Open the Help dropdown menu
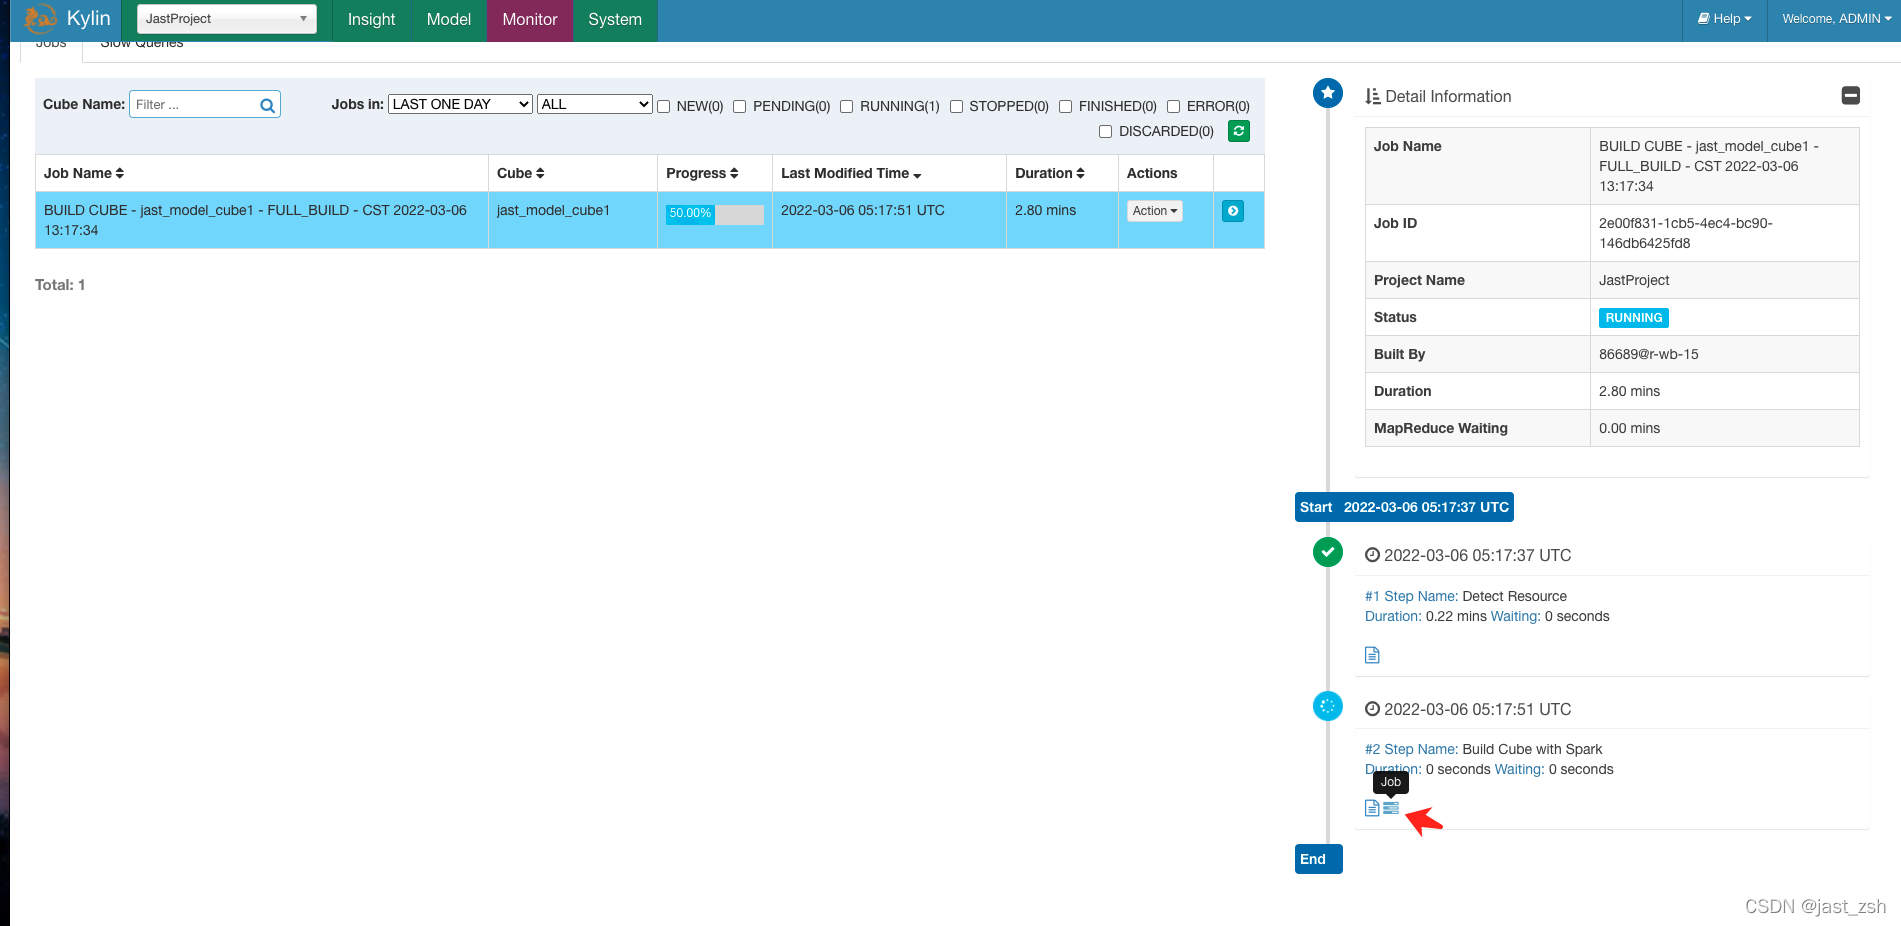This screenshot has width=1901, height=926. pos(1725,19)
